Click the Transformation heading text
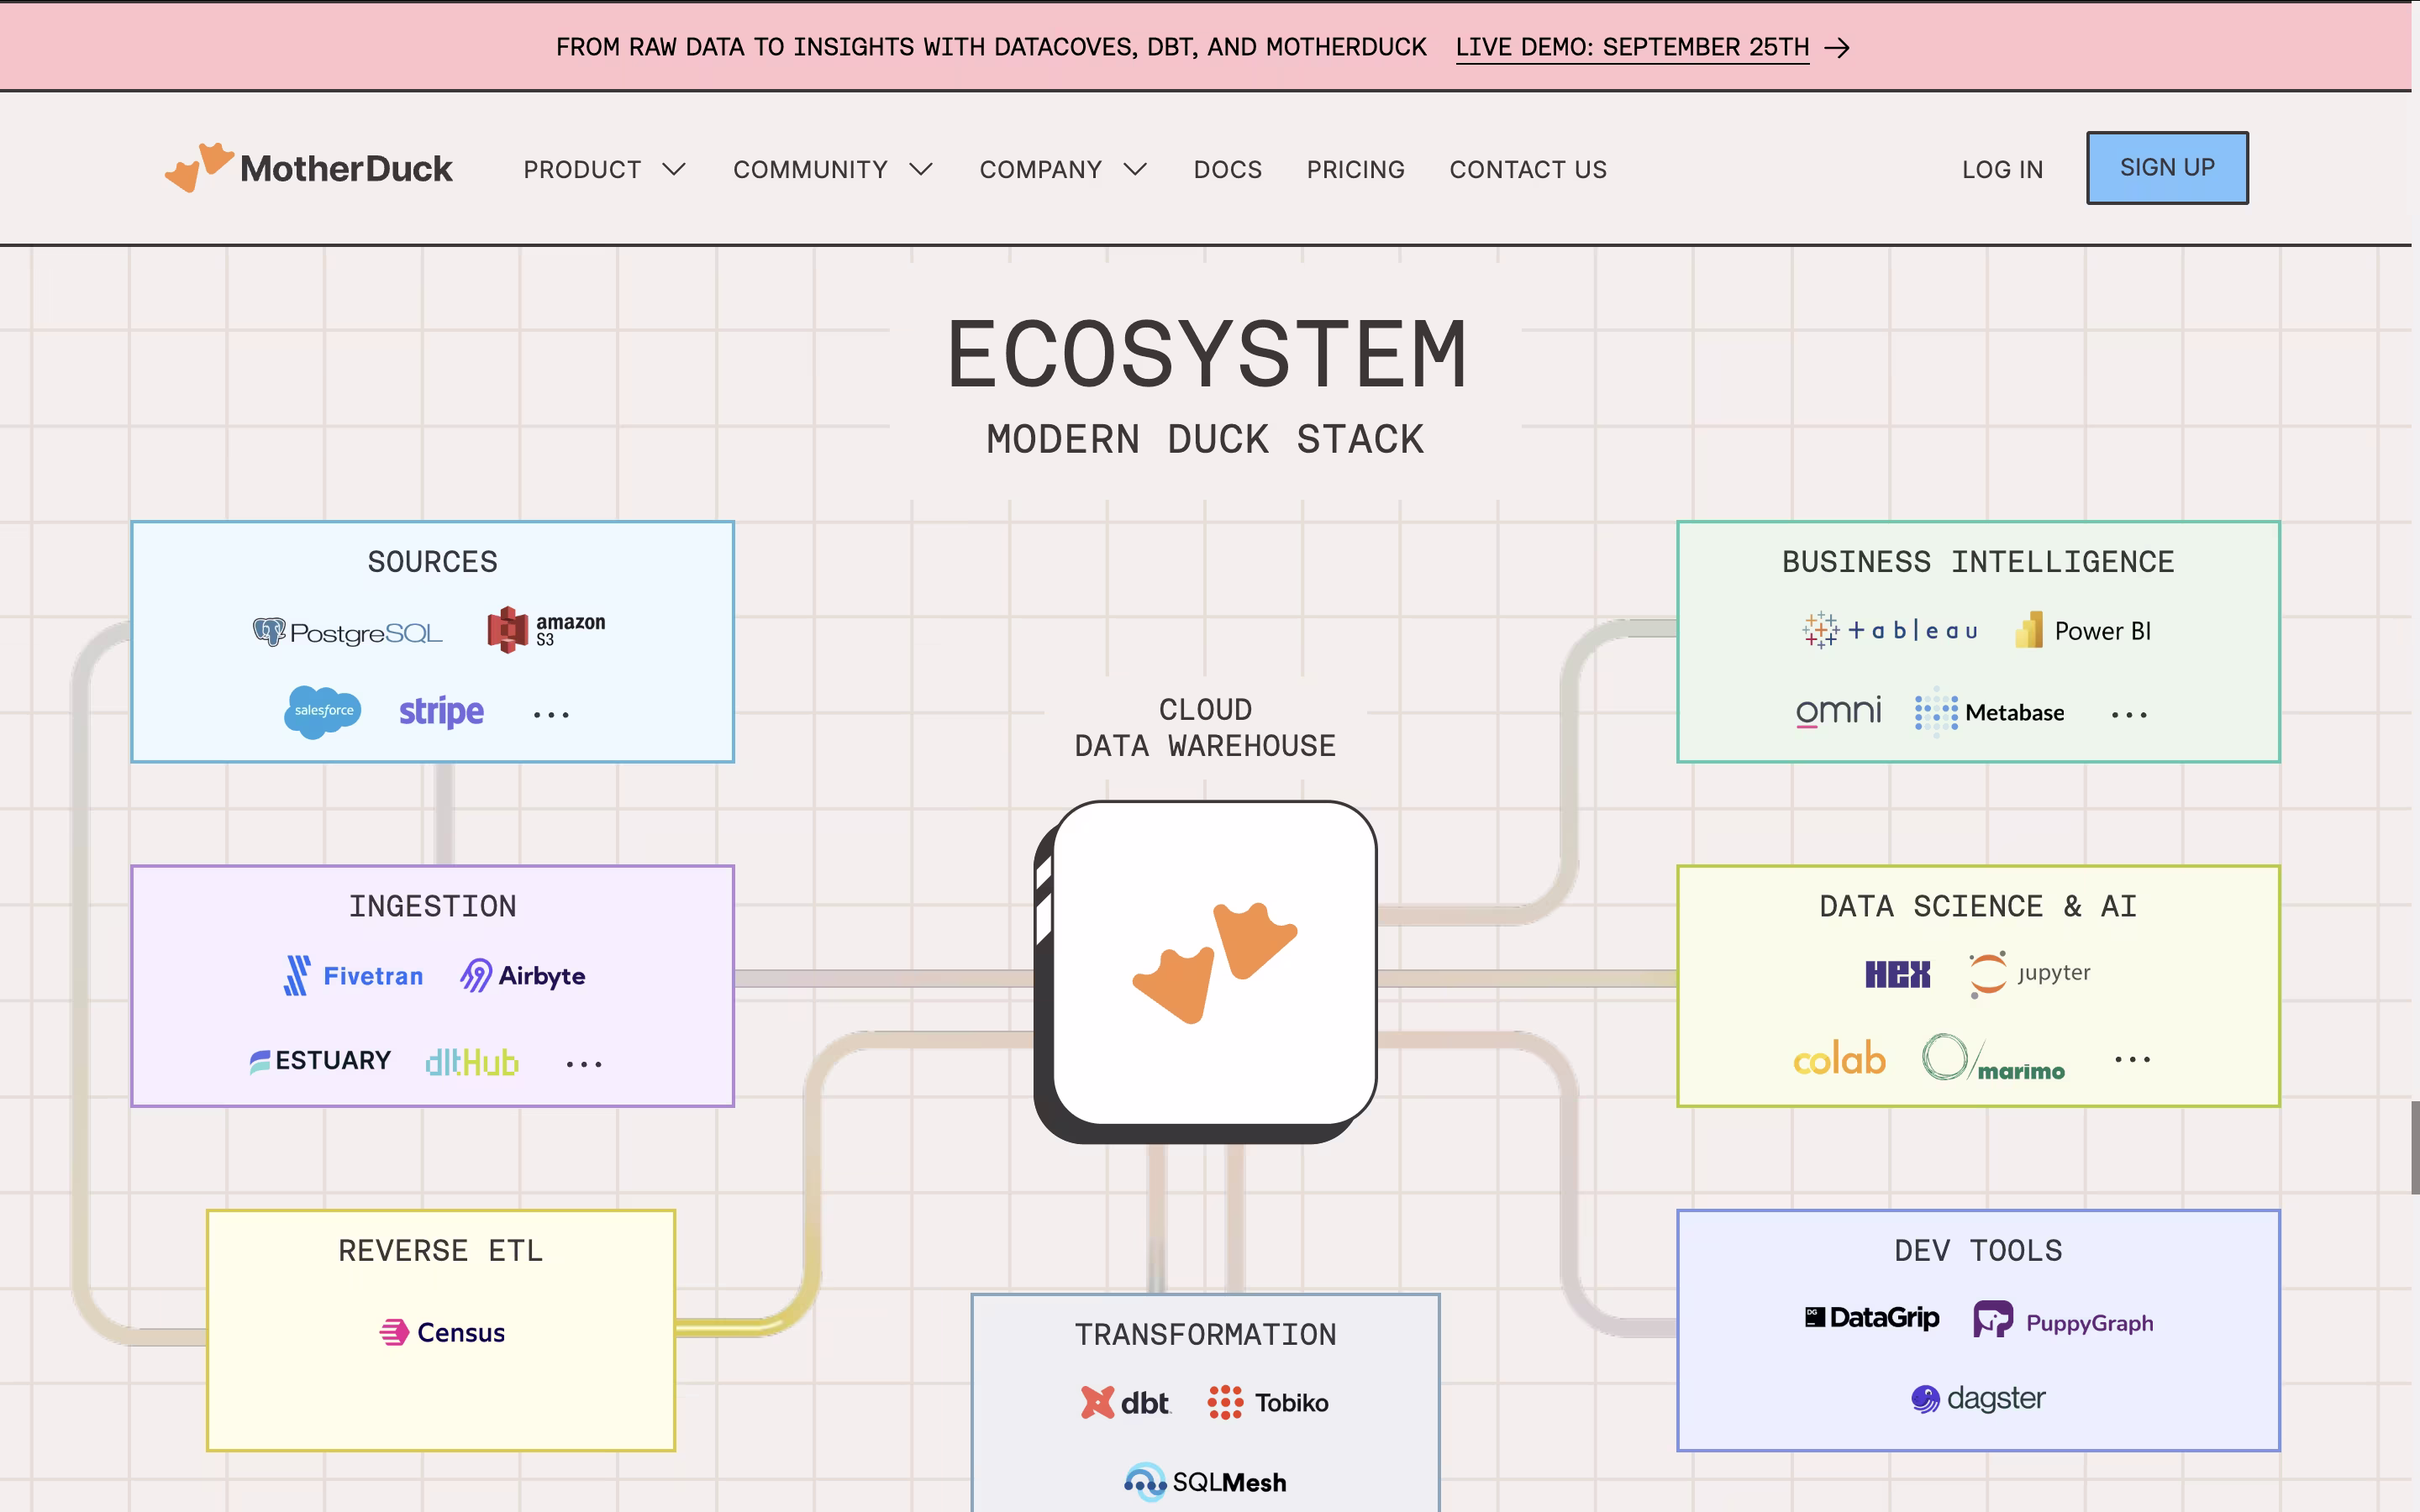 pyautogui.click(x=1205, y=1334)
